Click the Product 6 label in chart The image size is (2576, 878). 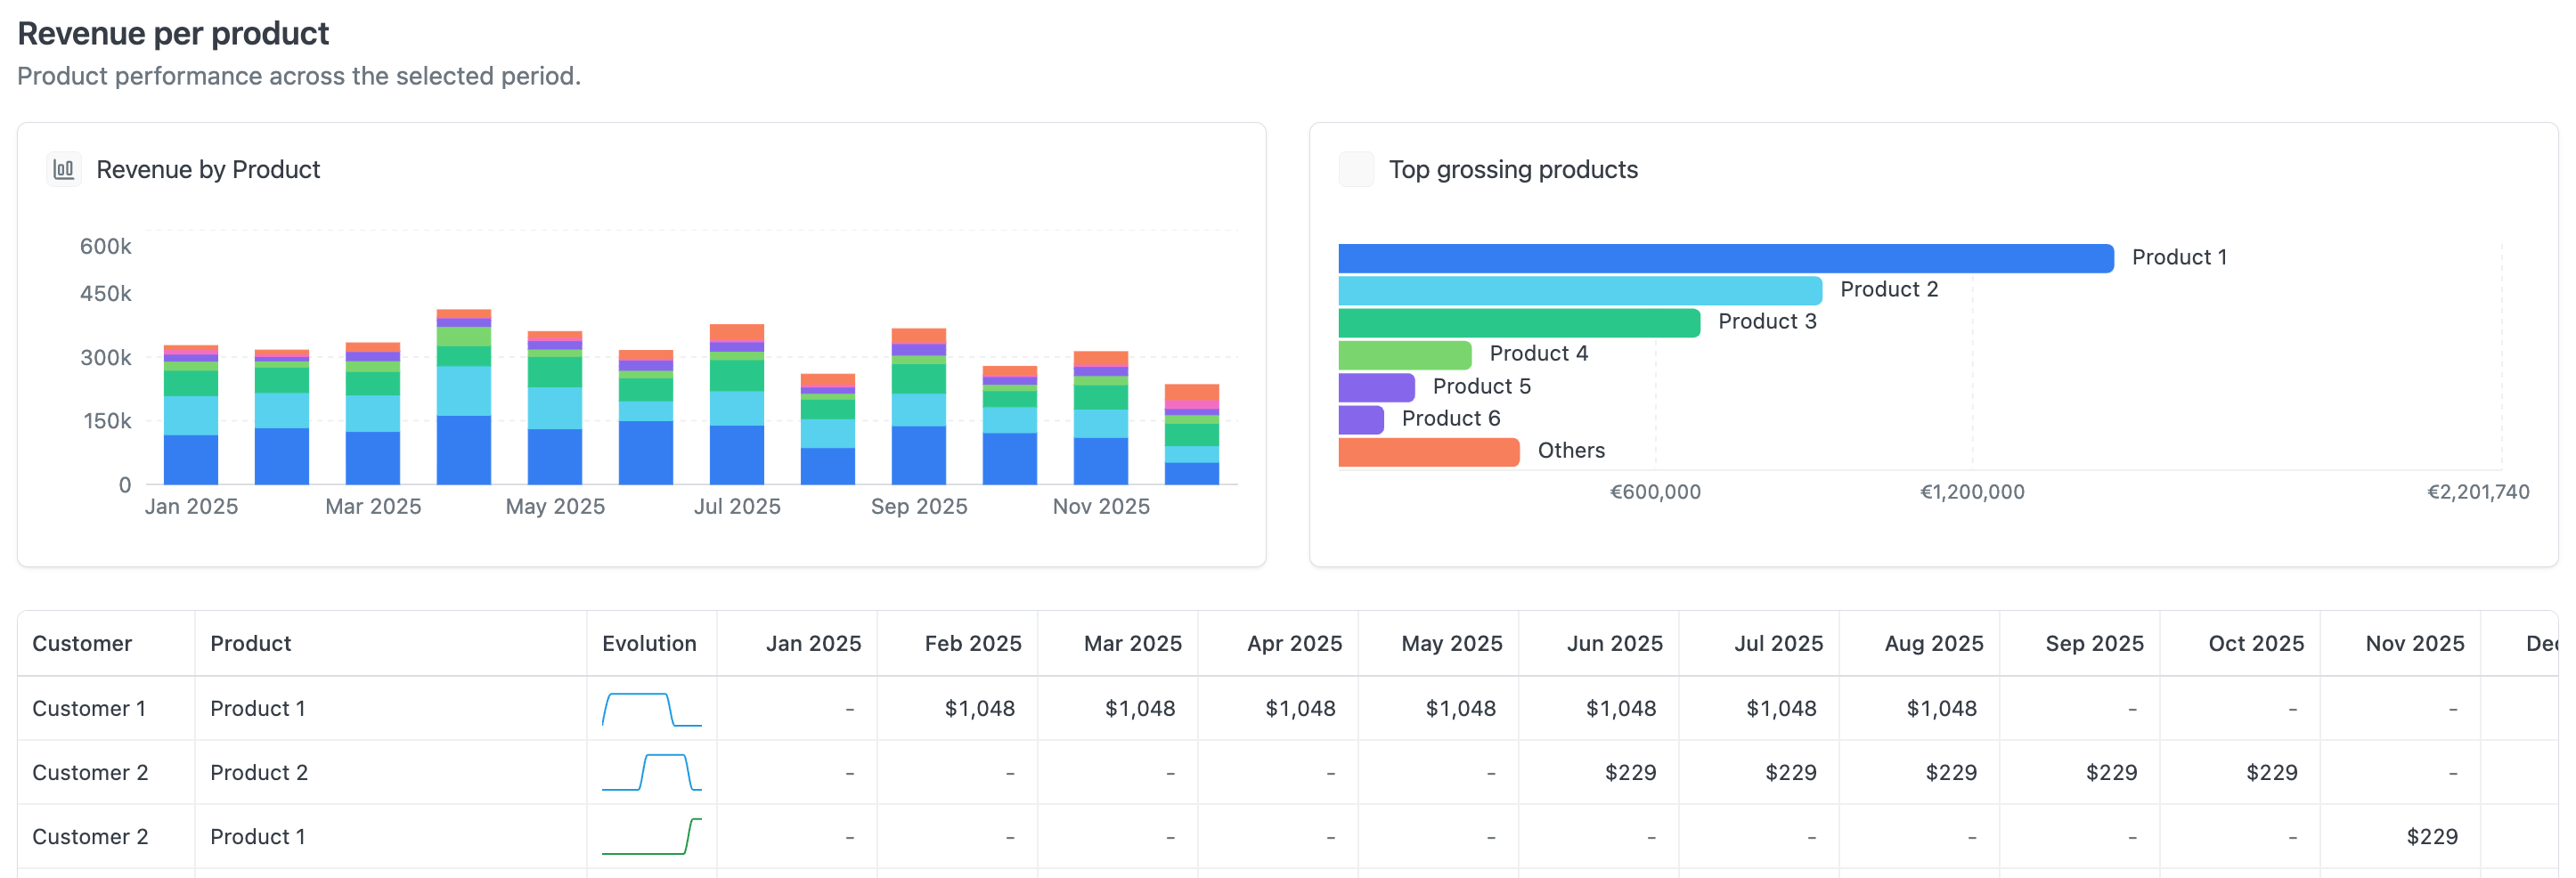coord(1450,418)
